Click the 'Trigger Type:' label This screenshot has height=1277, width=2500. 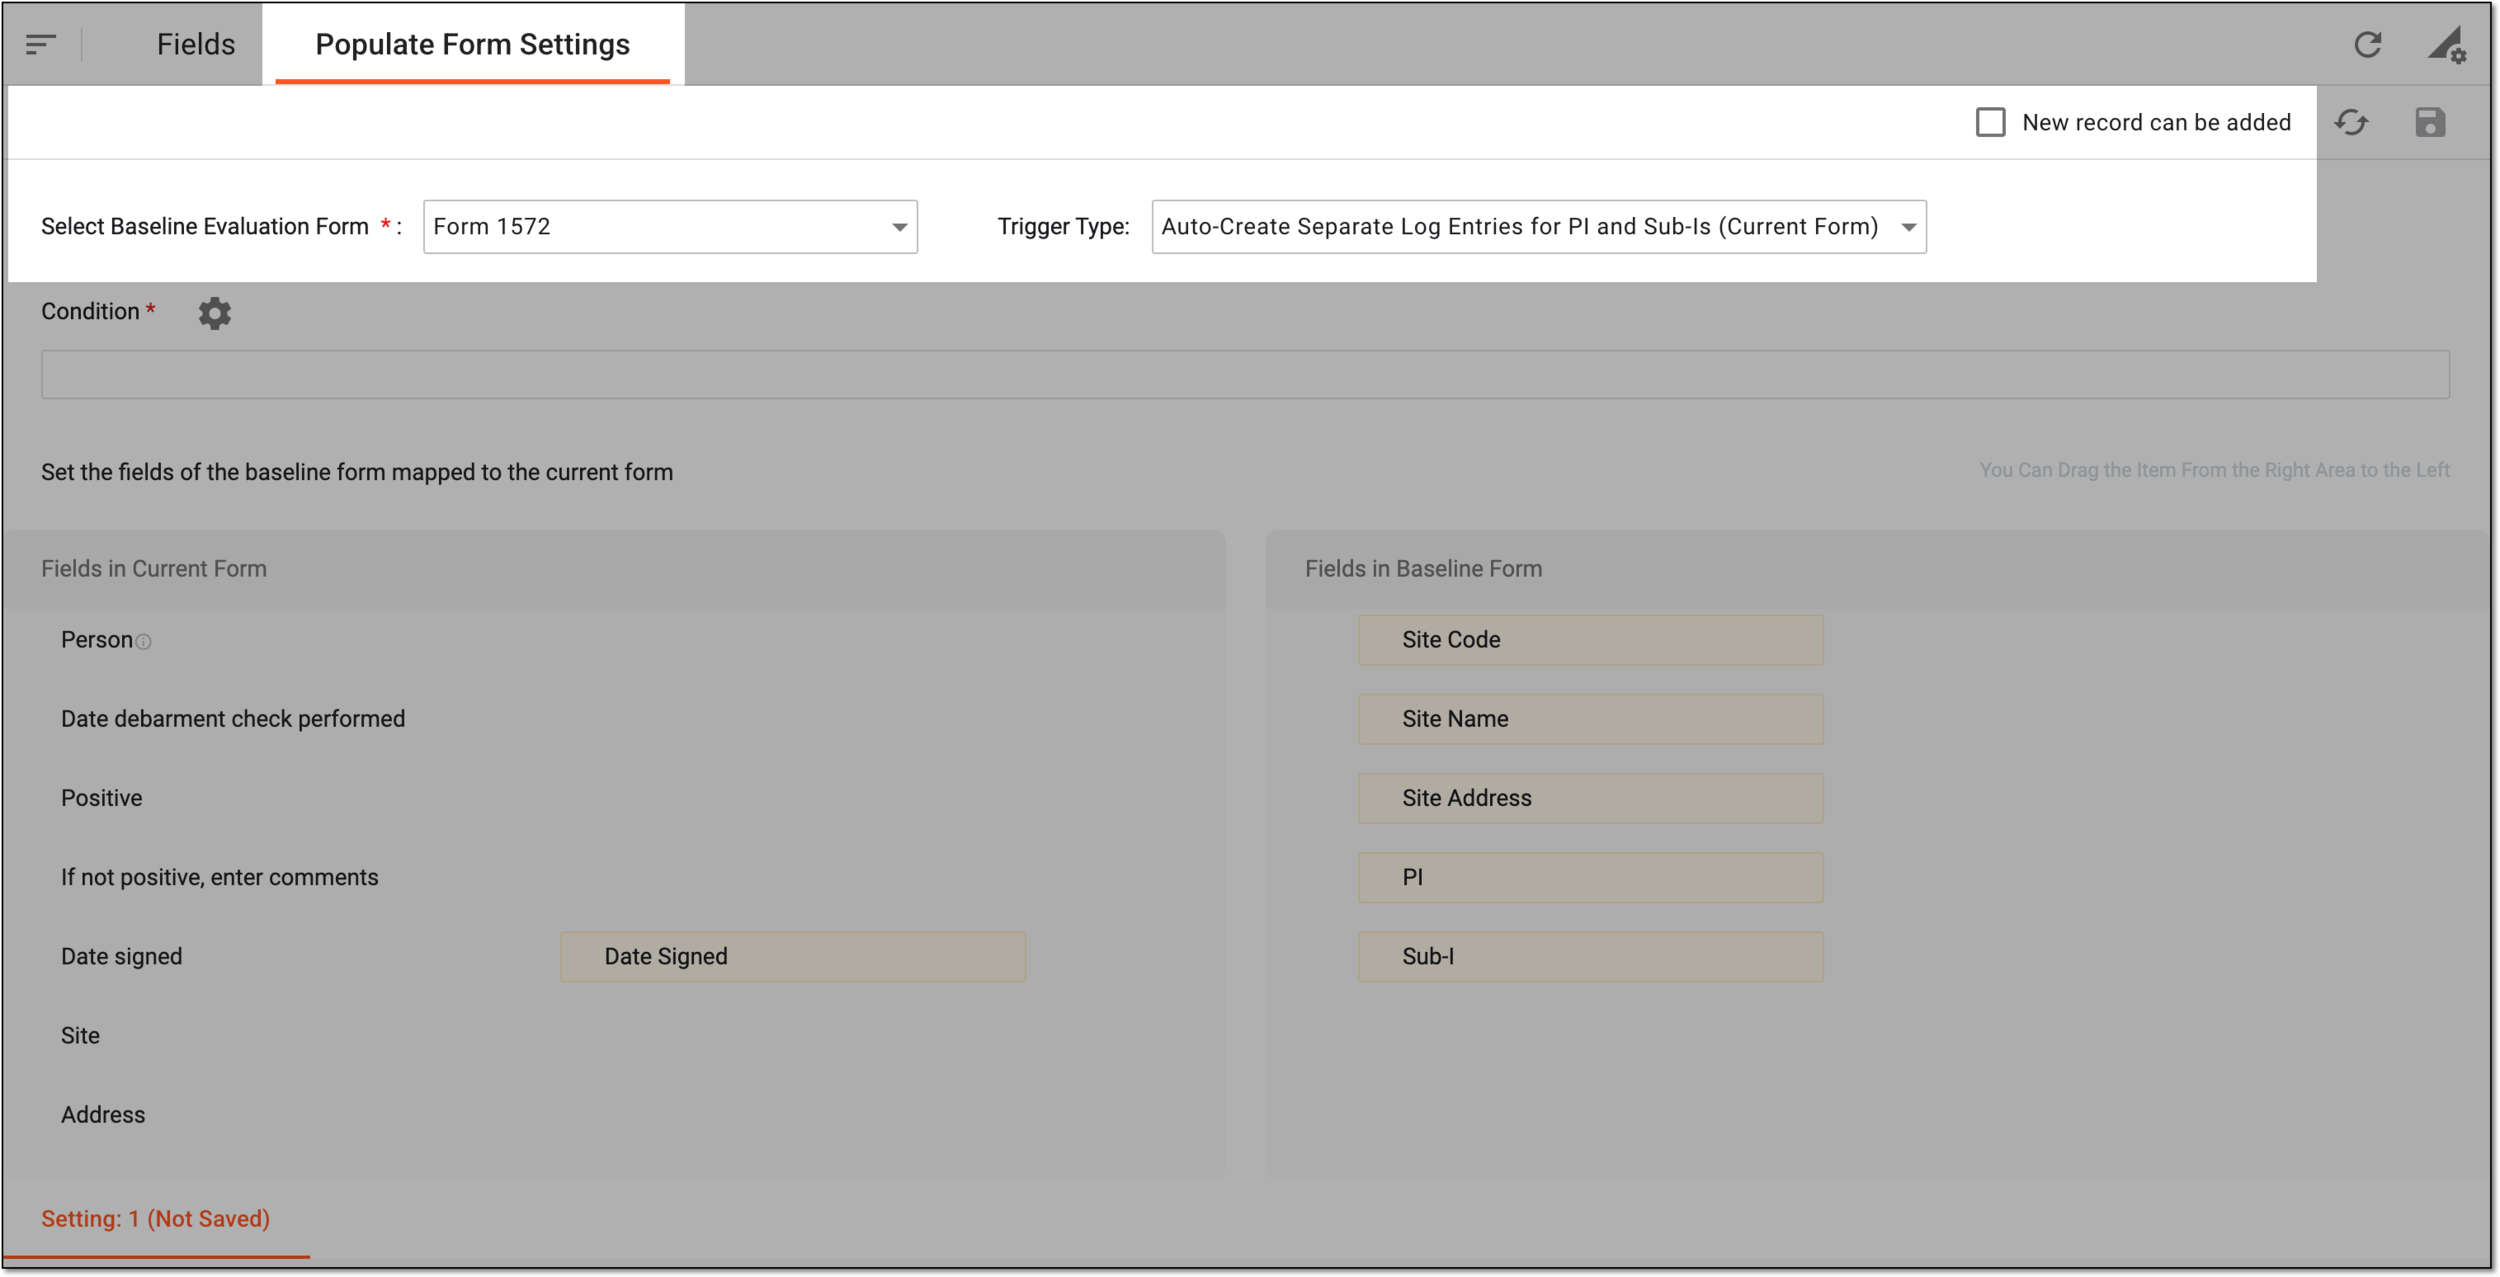1063,227
